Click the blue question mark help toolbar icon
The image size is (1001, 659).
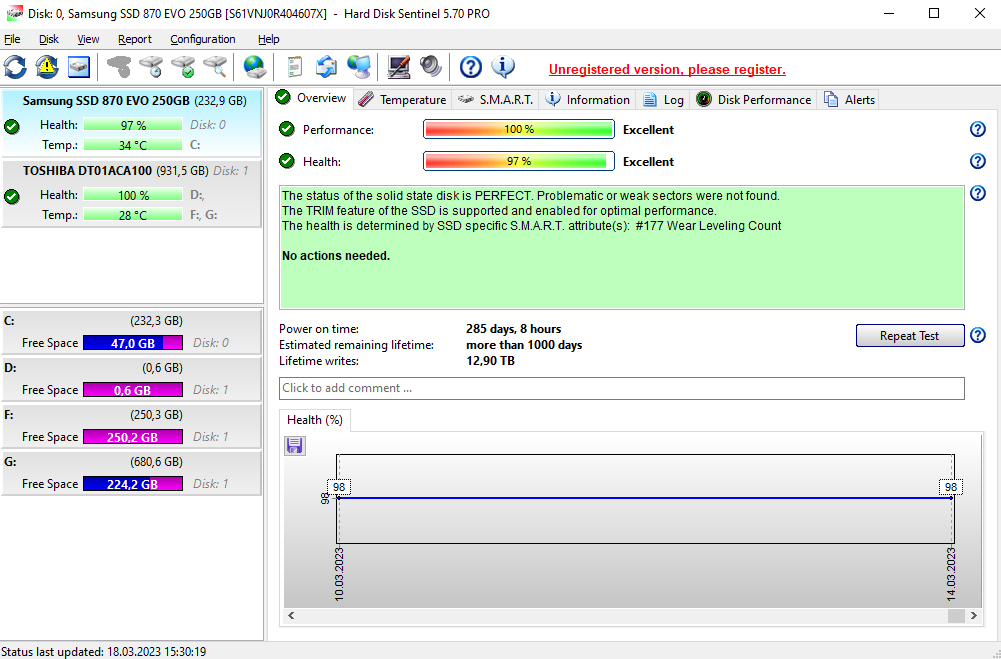coord(470,66)
